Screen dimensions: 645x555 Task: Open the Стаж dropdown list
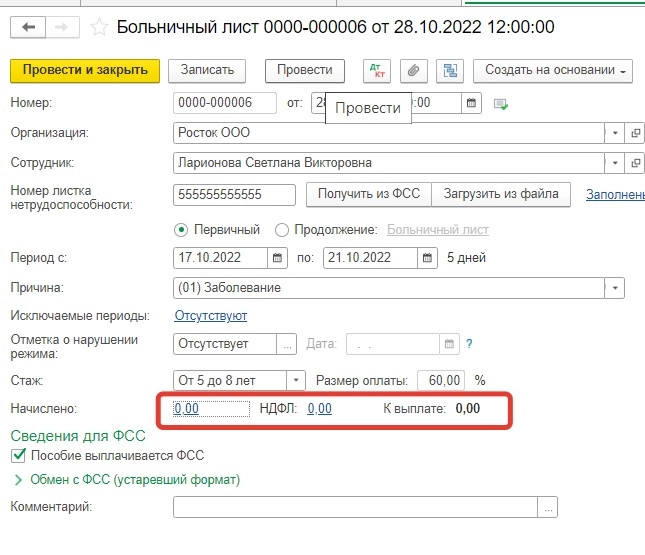click(295, 380)
